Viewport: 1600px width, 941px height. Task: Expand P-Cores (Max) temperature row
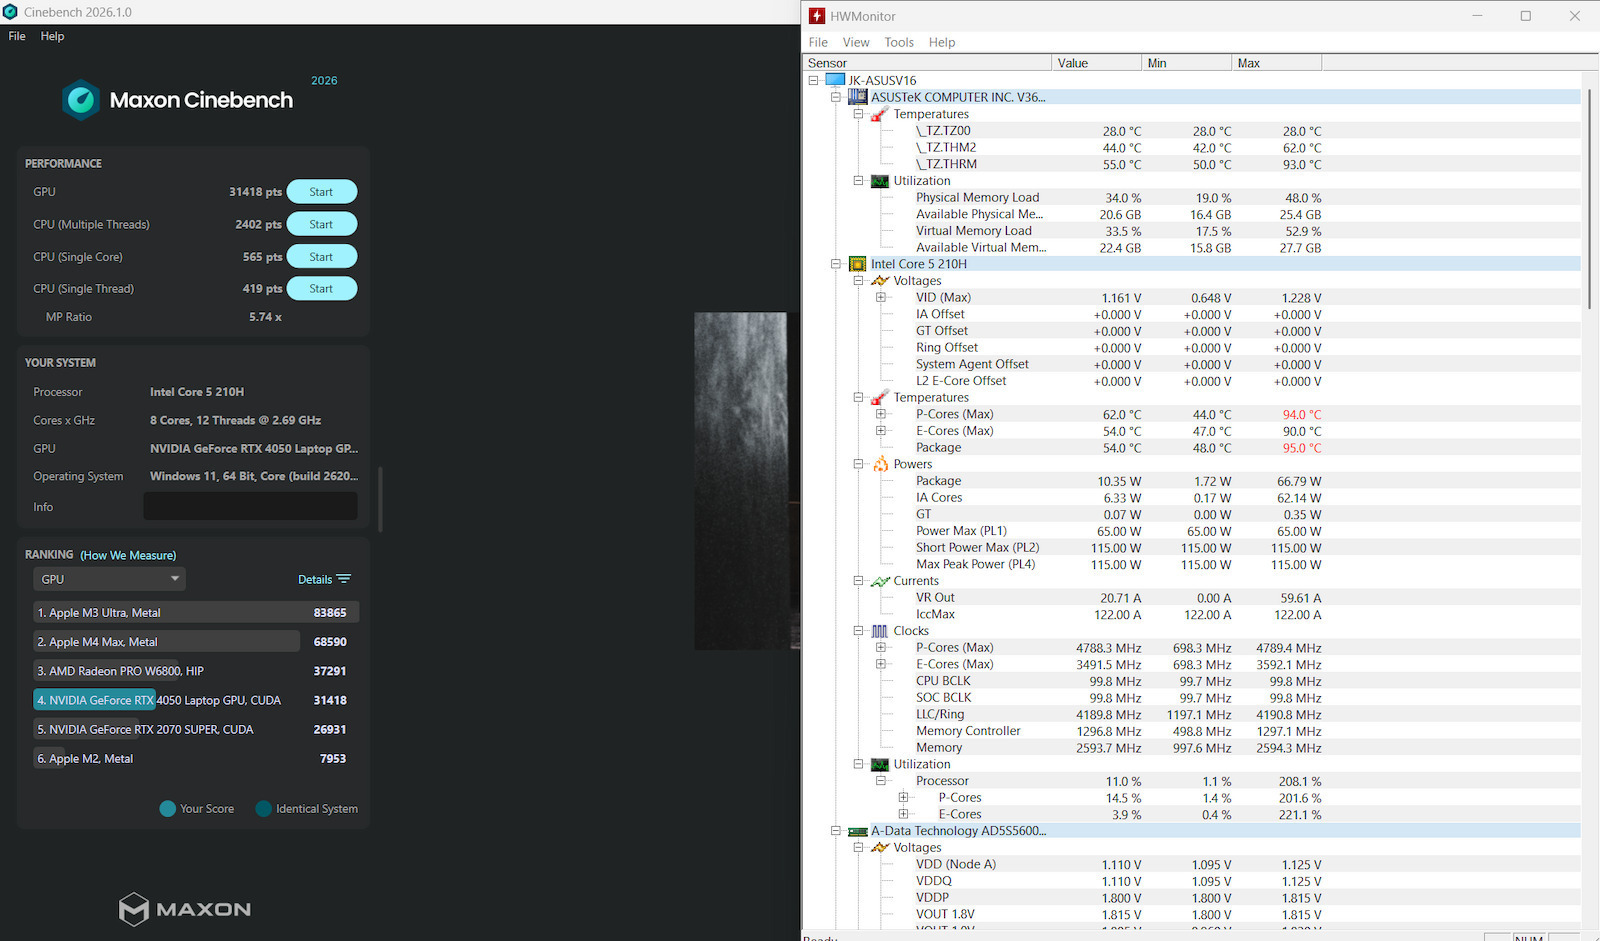881,414
